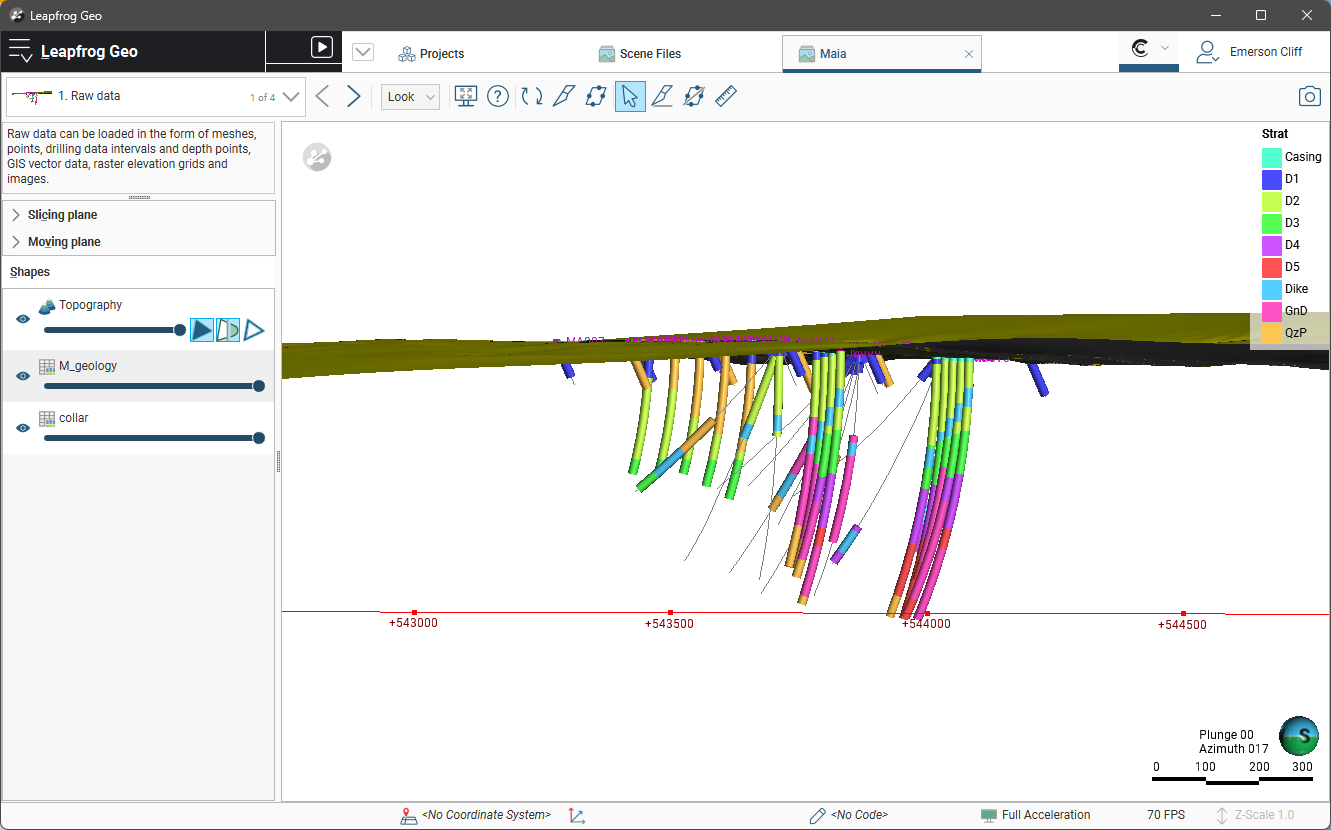
Task: Click the rotate scene arrows icon
Action: (x=532, y=97)
